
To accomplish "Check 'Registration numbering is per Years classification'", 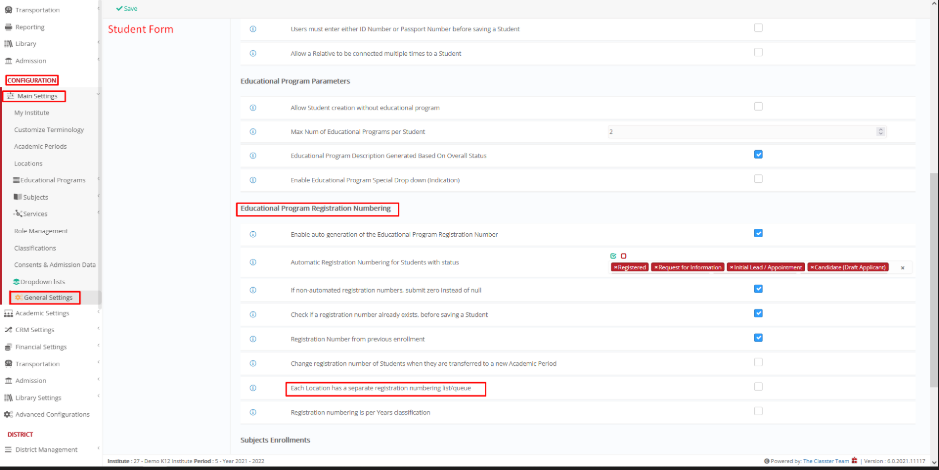I will [758, 411].
